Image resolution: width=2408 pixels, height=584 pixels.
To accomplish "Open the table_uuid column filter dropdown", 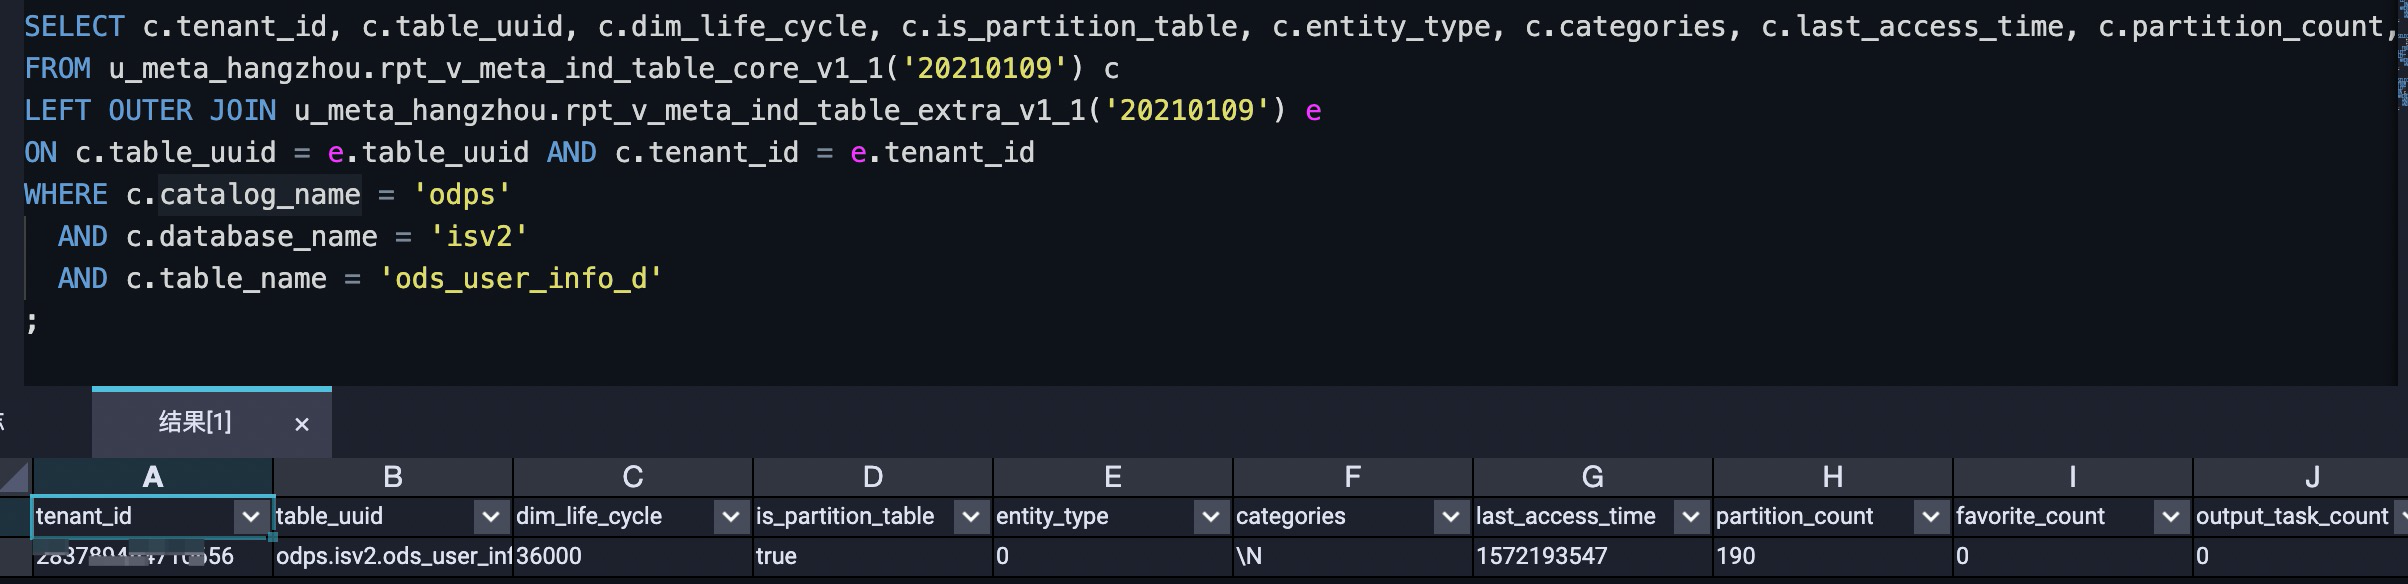I will 490,516.
